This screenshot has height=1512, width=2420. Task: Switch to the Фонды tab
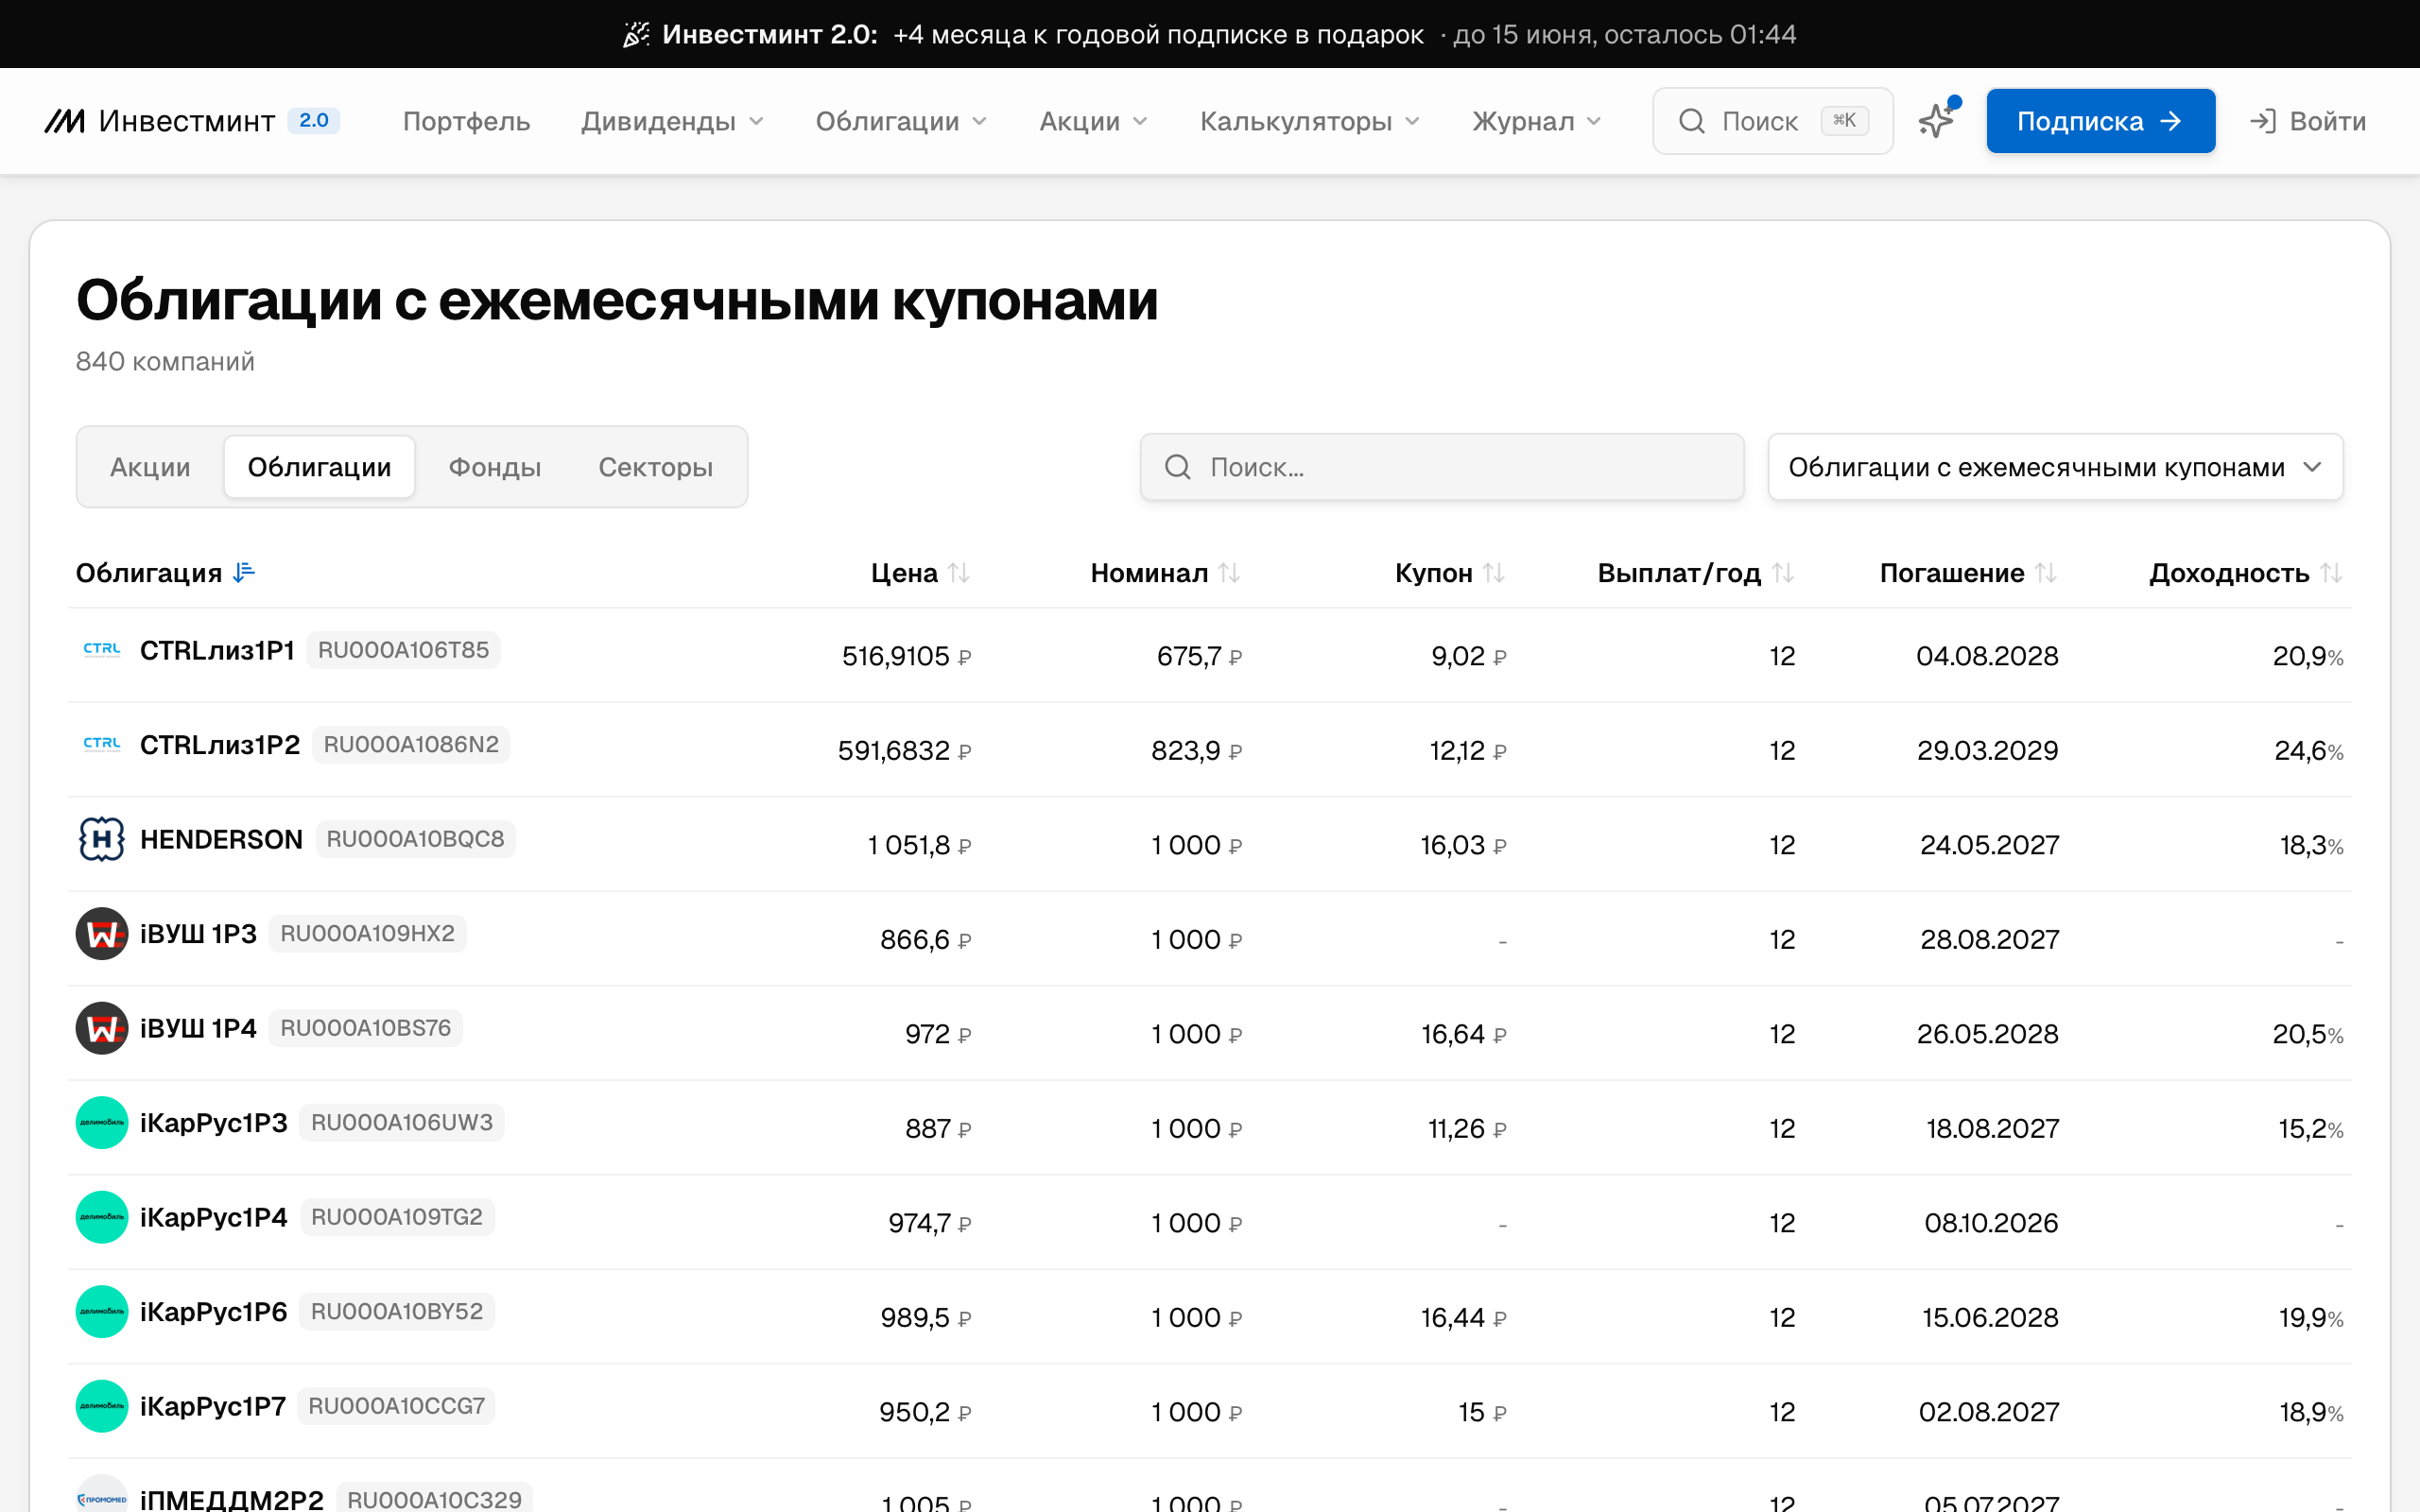pyautogui.click(x=494, y=467)
